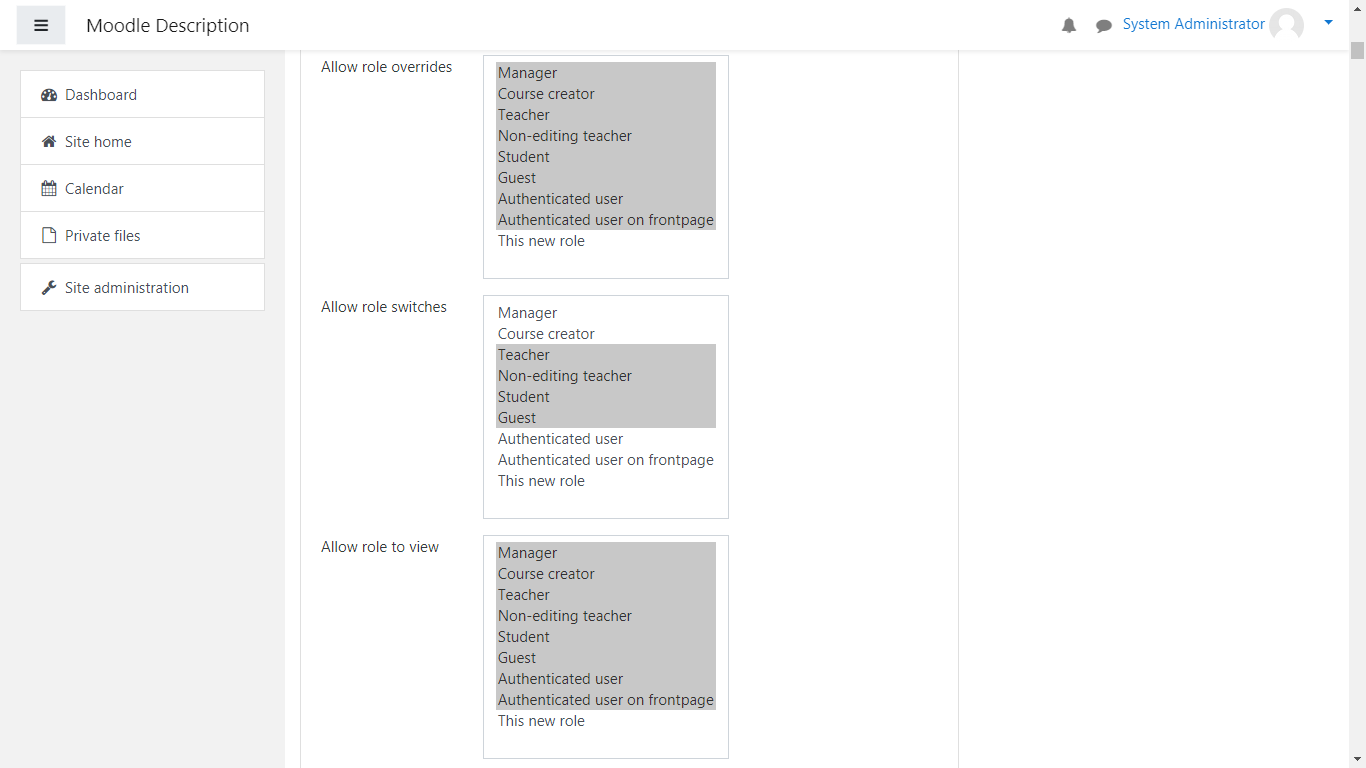Viewport: 1366px width, 768px height.
Task: Click the Moodle Description site title
Action: (x=168, y=26)
